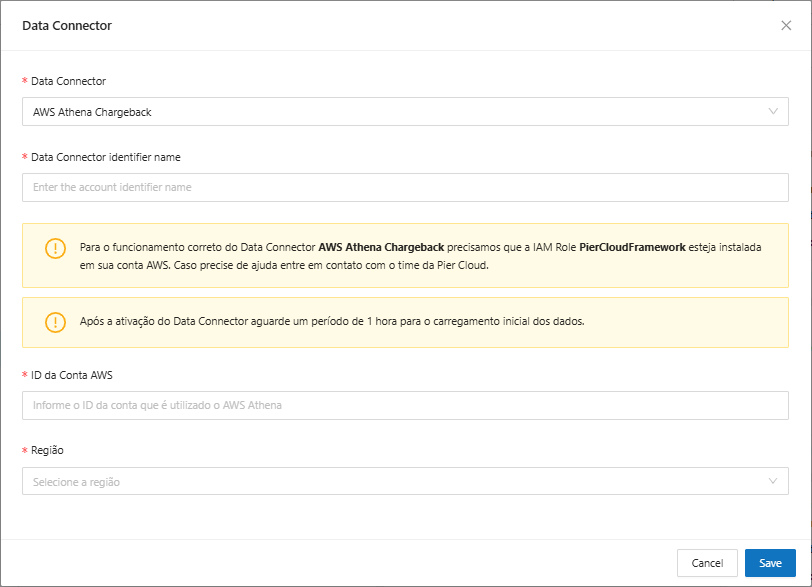The width and height of the screenshot is (812, 587).
Task: Click the bold PierCloudFramework text
Action: tap(632, 246)
